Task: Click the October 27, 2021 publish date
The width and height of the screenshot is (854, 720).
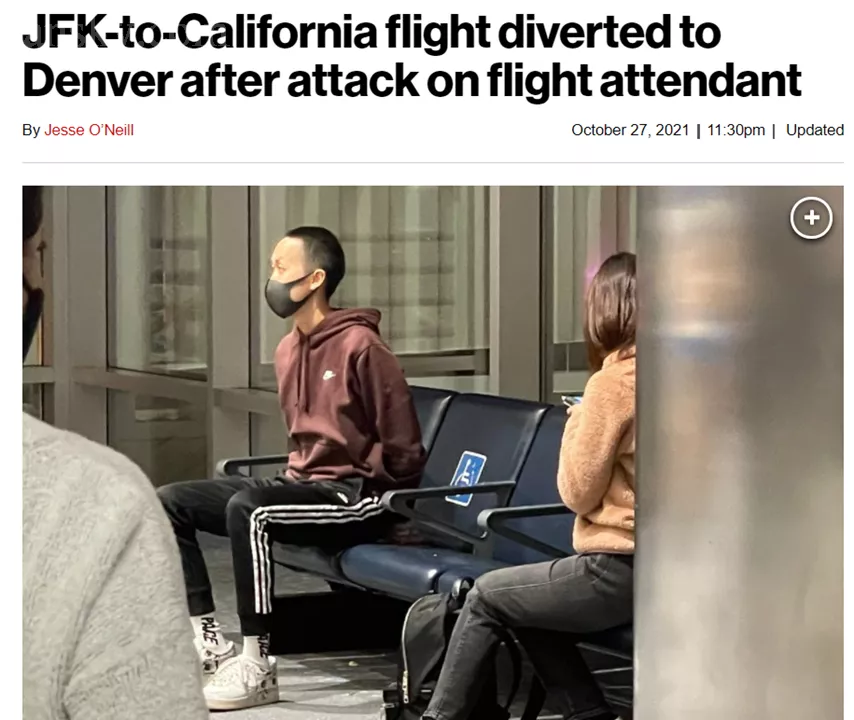Action: 630,130
